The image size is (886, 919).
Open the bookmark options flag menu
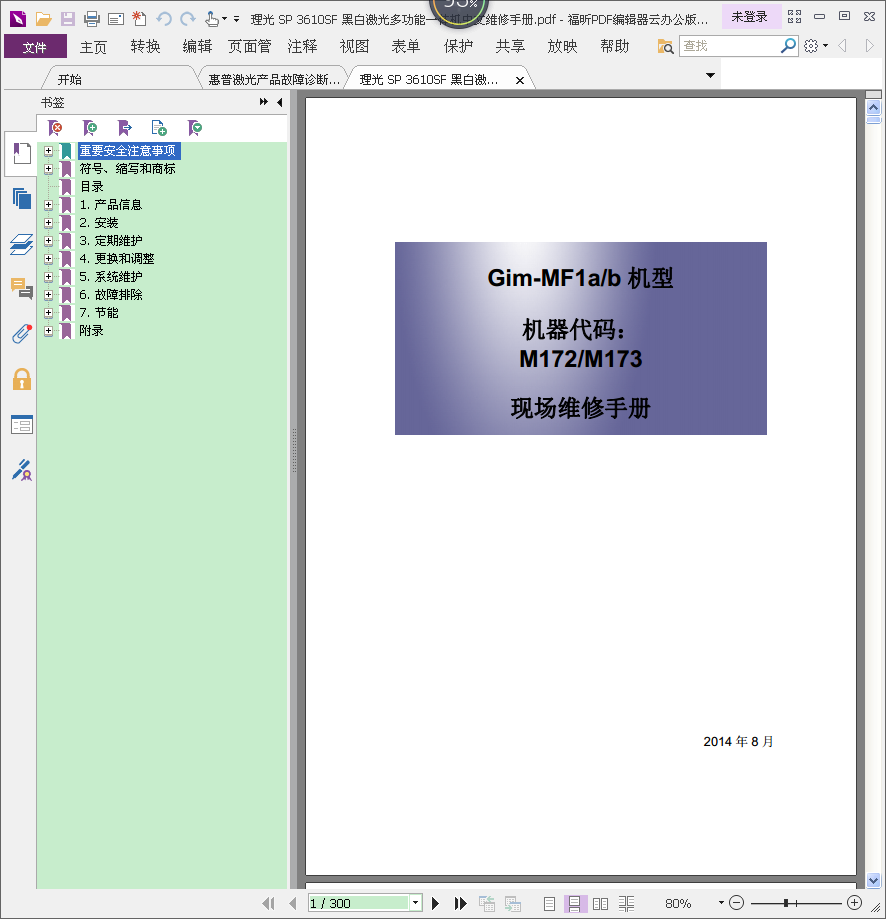195,128
